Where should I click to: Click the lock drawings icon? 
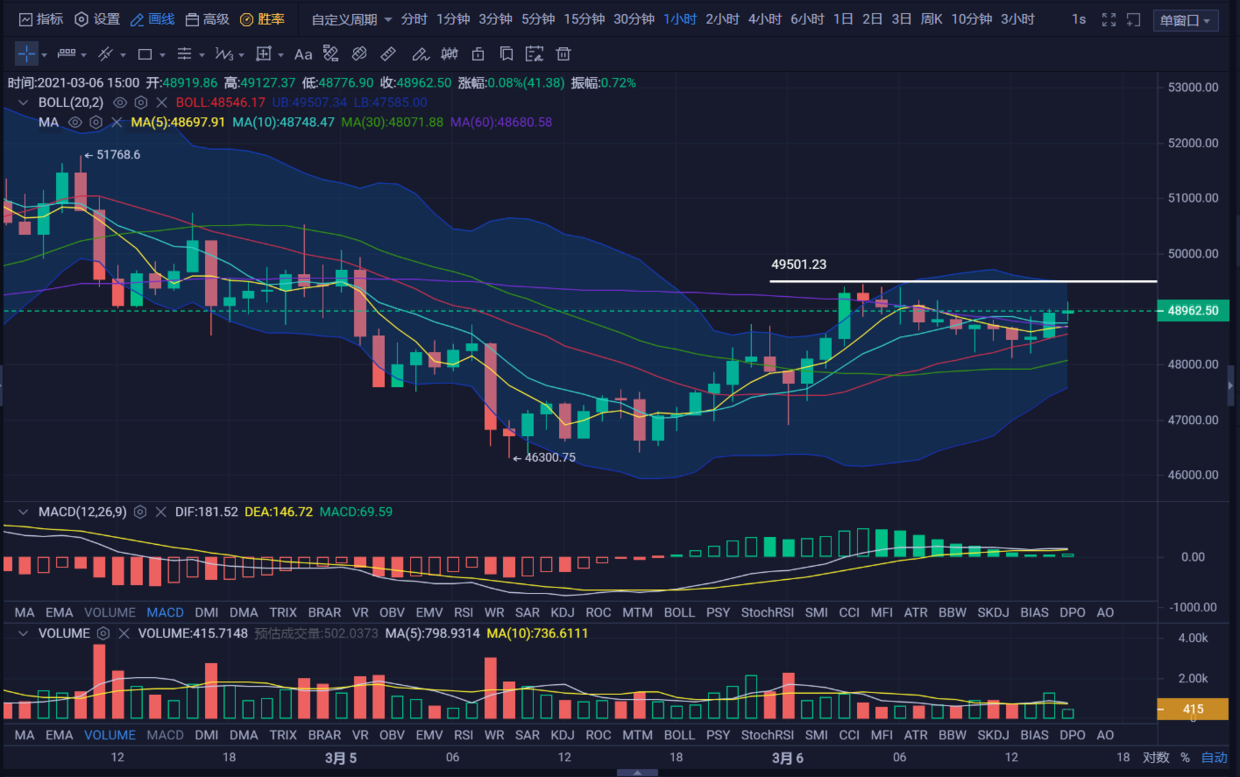coord(478,54)
